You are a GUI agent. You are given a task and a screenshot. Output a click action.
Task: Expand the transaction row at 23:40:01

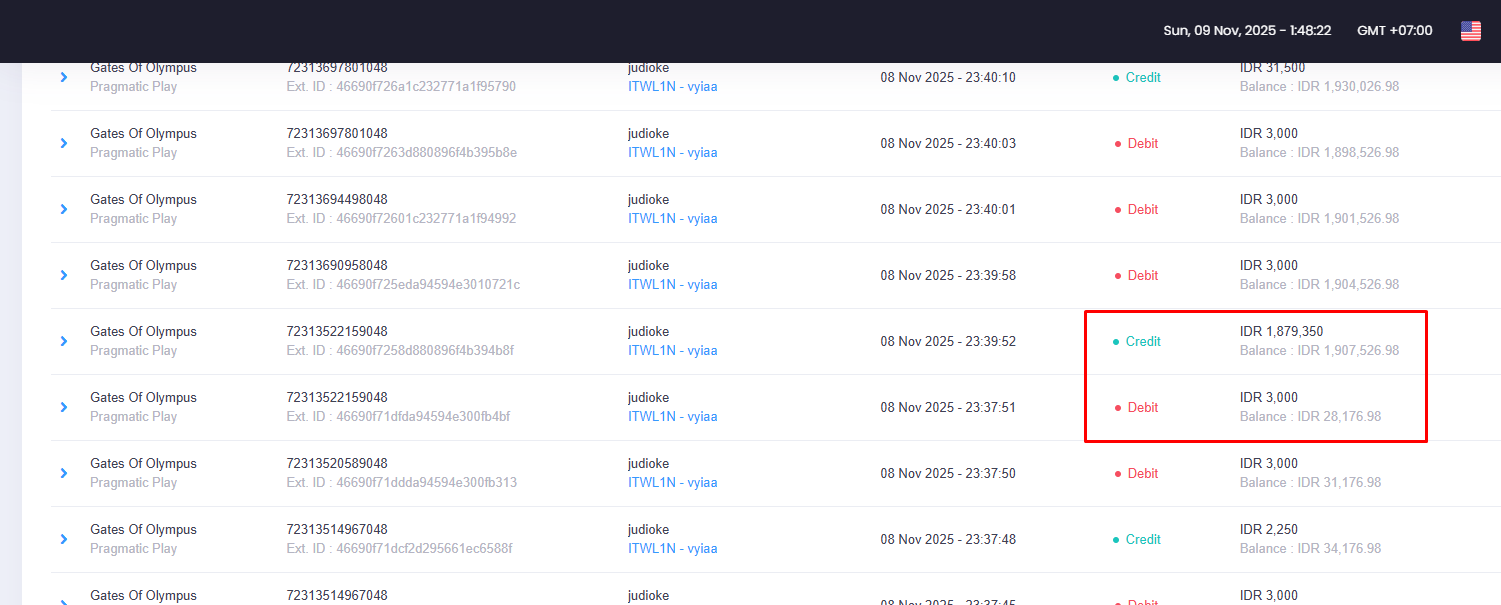coord(64,209)
